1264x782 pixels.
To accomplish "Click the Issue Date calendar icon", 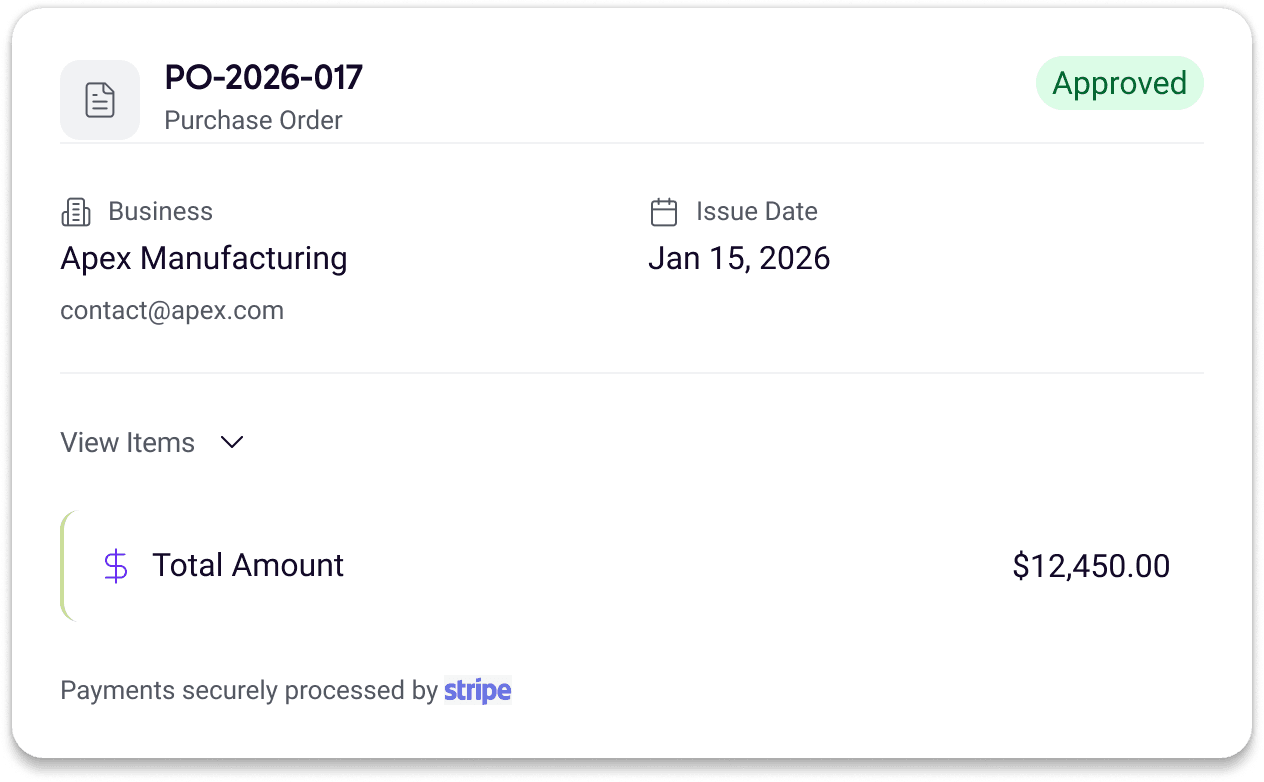I will pos(664,212).
